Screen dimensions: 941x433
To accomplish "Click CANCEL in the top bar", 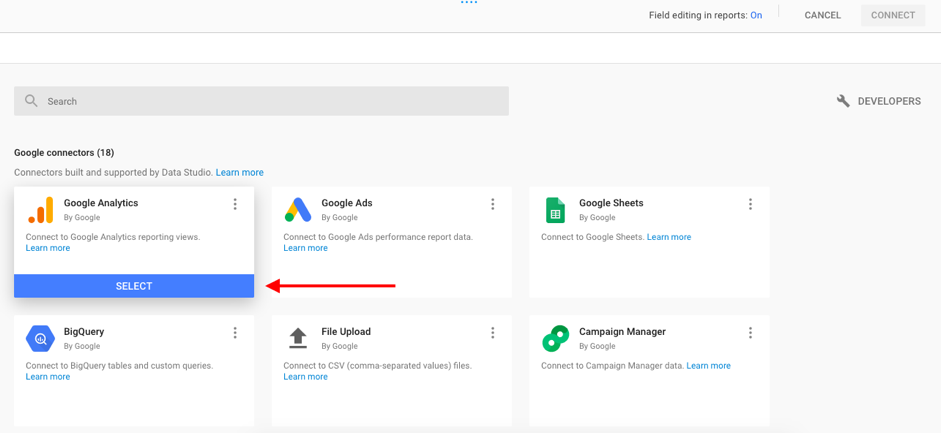I will (823, 16).
